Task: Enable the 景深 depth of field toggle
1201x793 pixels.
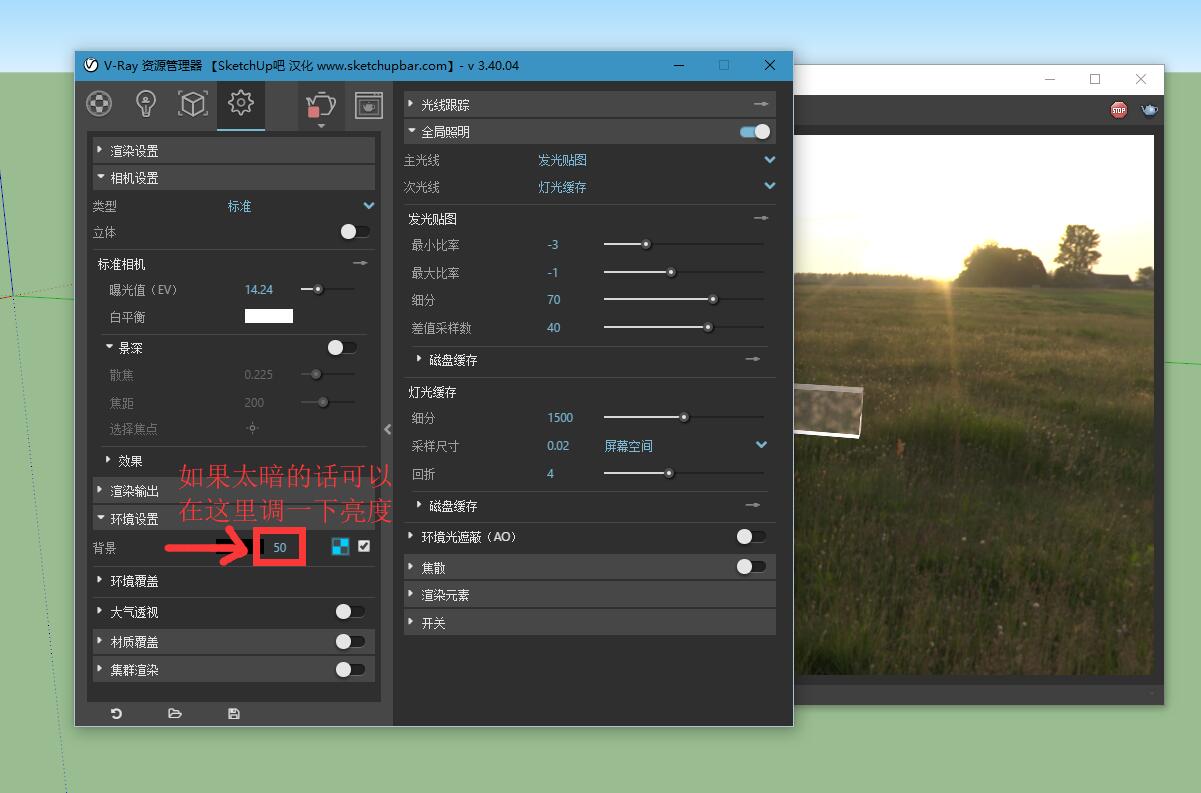Action: pyautogui.click(x=342, y=348)
